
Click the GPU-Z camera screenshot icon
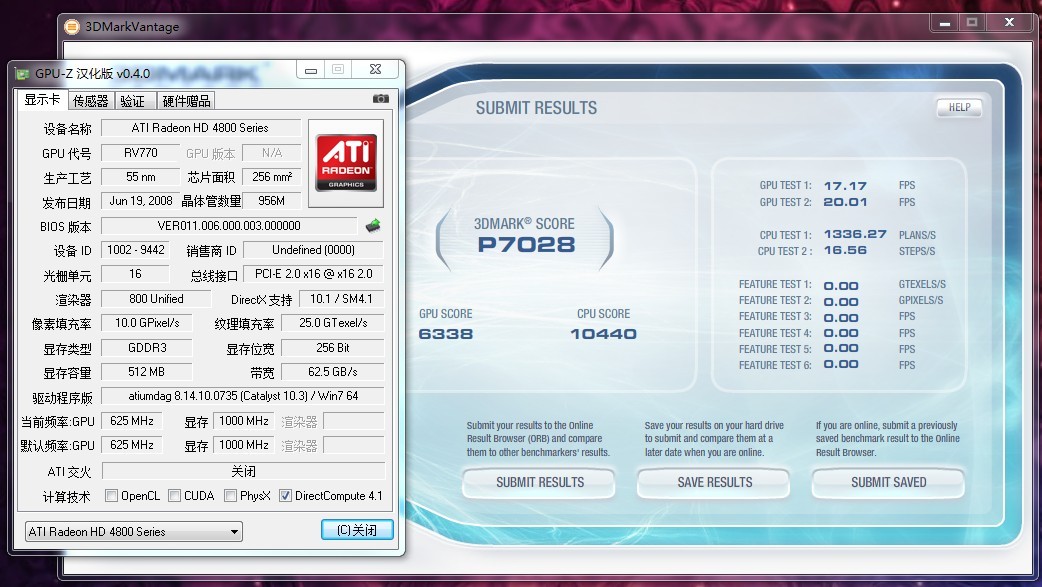click(x=380, y=99)
